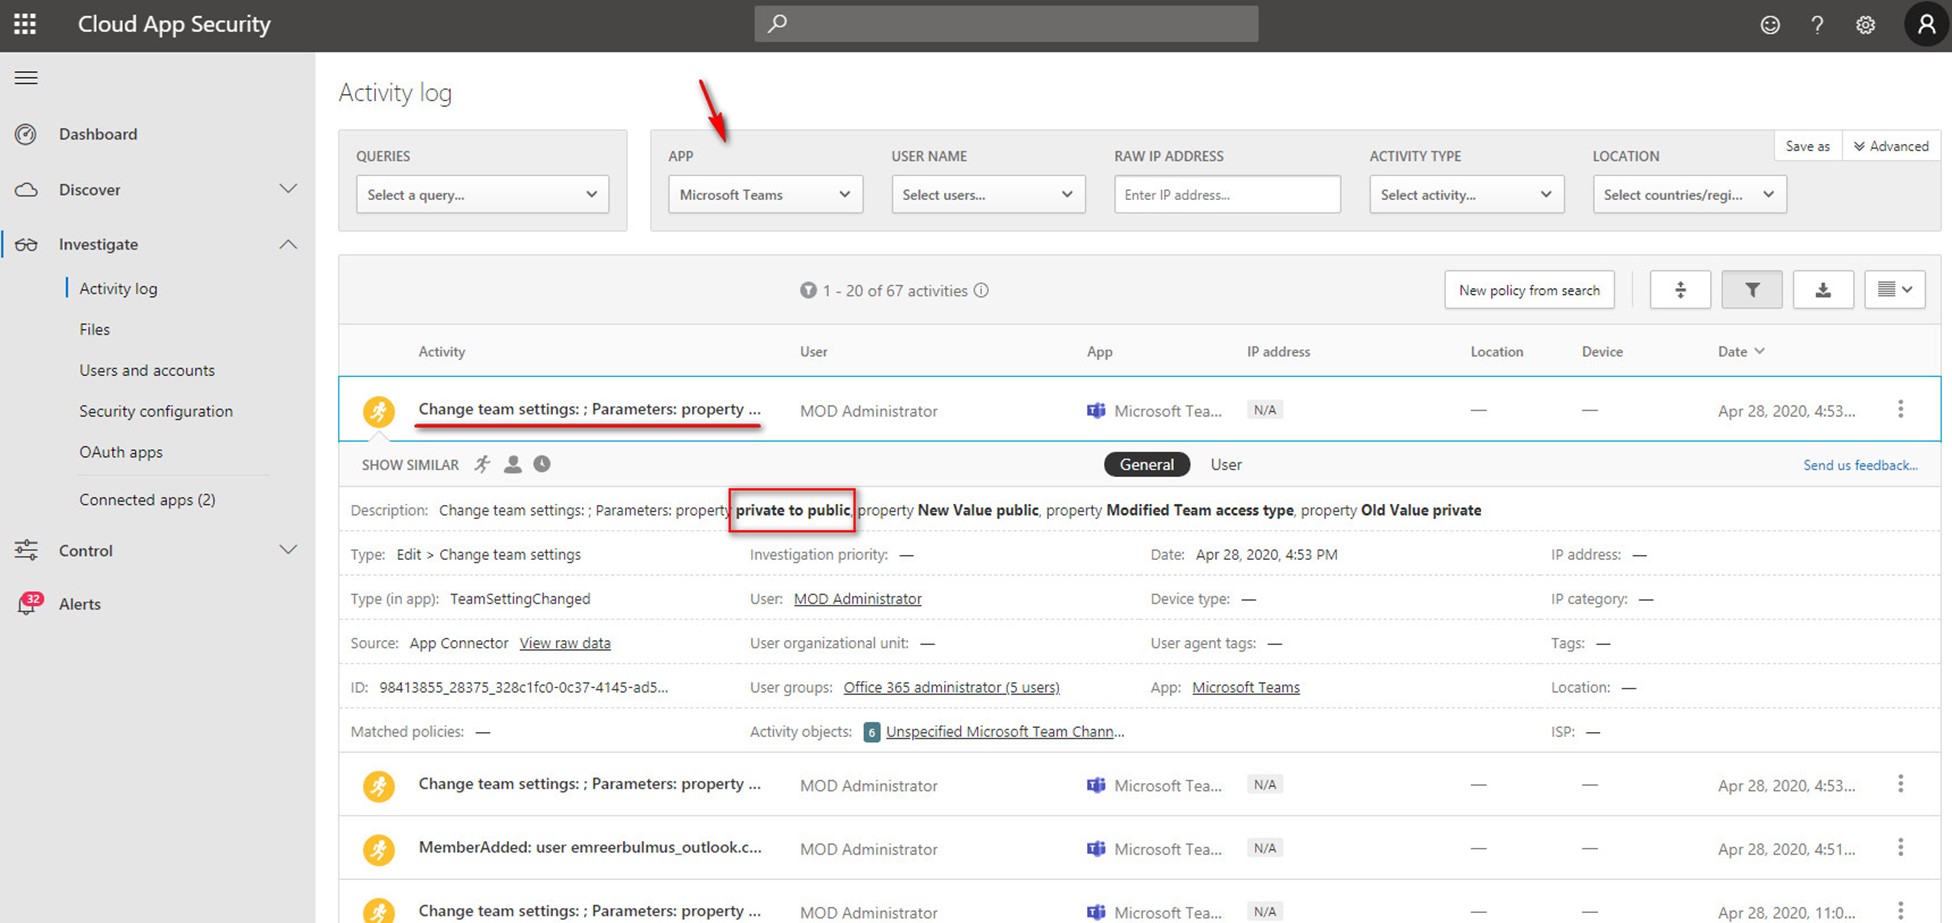Click the Save as button
Screen dimensions: 1952x923
point(1807,146)
